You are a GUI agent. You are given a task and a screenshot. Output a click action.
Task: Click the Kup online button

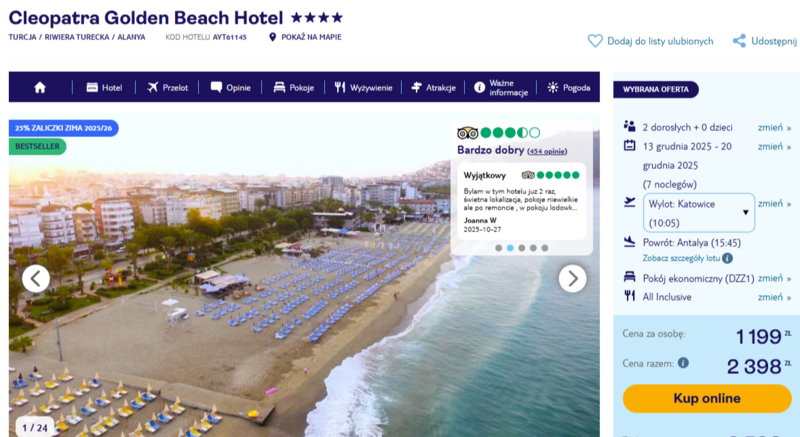pyautogui.click(x=706, y=398)
